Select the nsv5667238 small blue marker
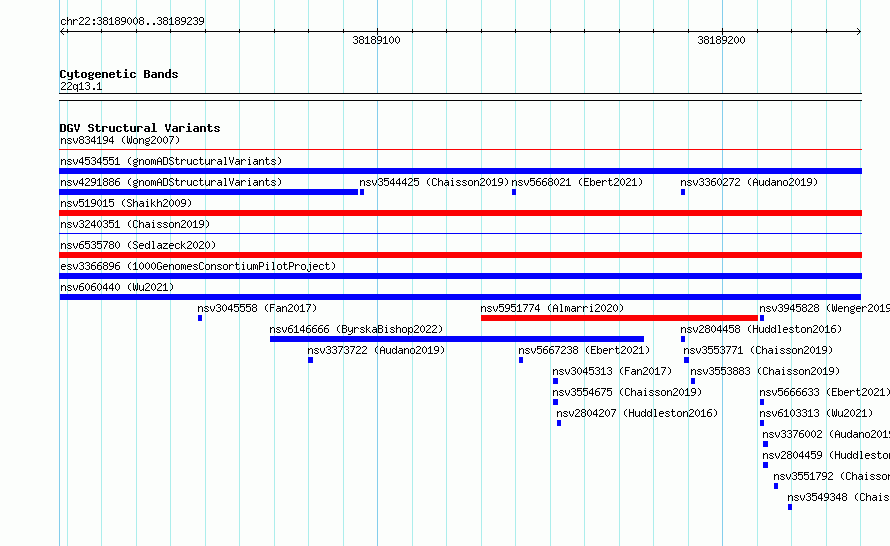The height and width of the screenshot is (546, 890). click(x=520, y=360)
